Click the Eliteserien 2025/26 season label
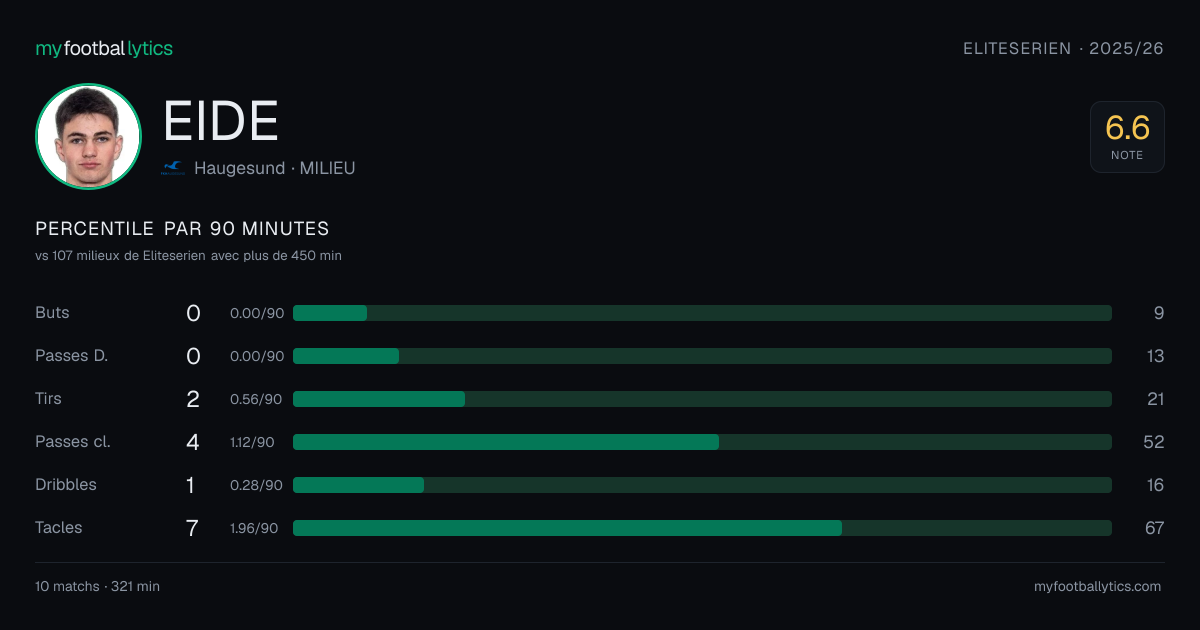Viewport: 1200px width, 630px height. (x=1063, y=48)
